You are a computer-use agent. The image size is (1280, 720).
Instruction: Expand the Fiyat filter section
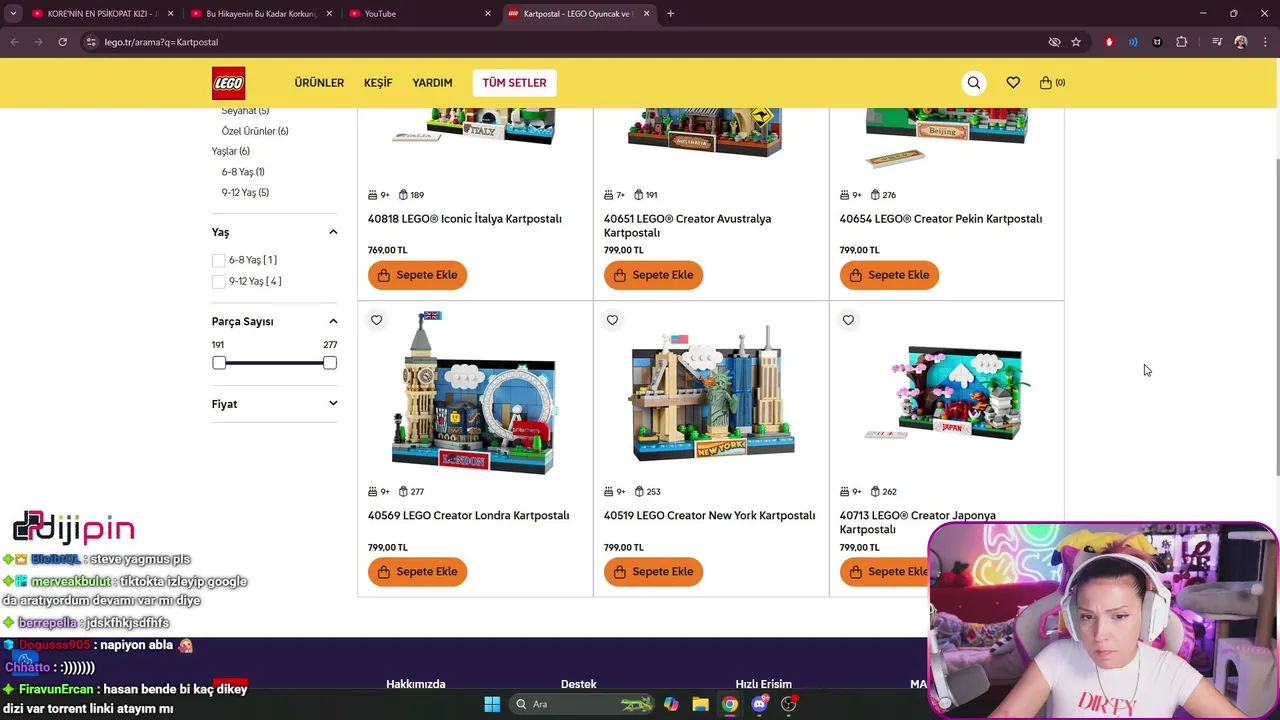(x=333, y=404)
